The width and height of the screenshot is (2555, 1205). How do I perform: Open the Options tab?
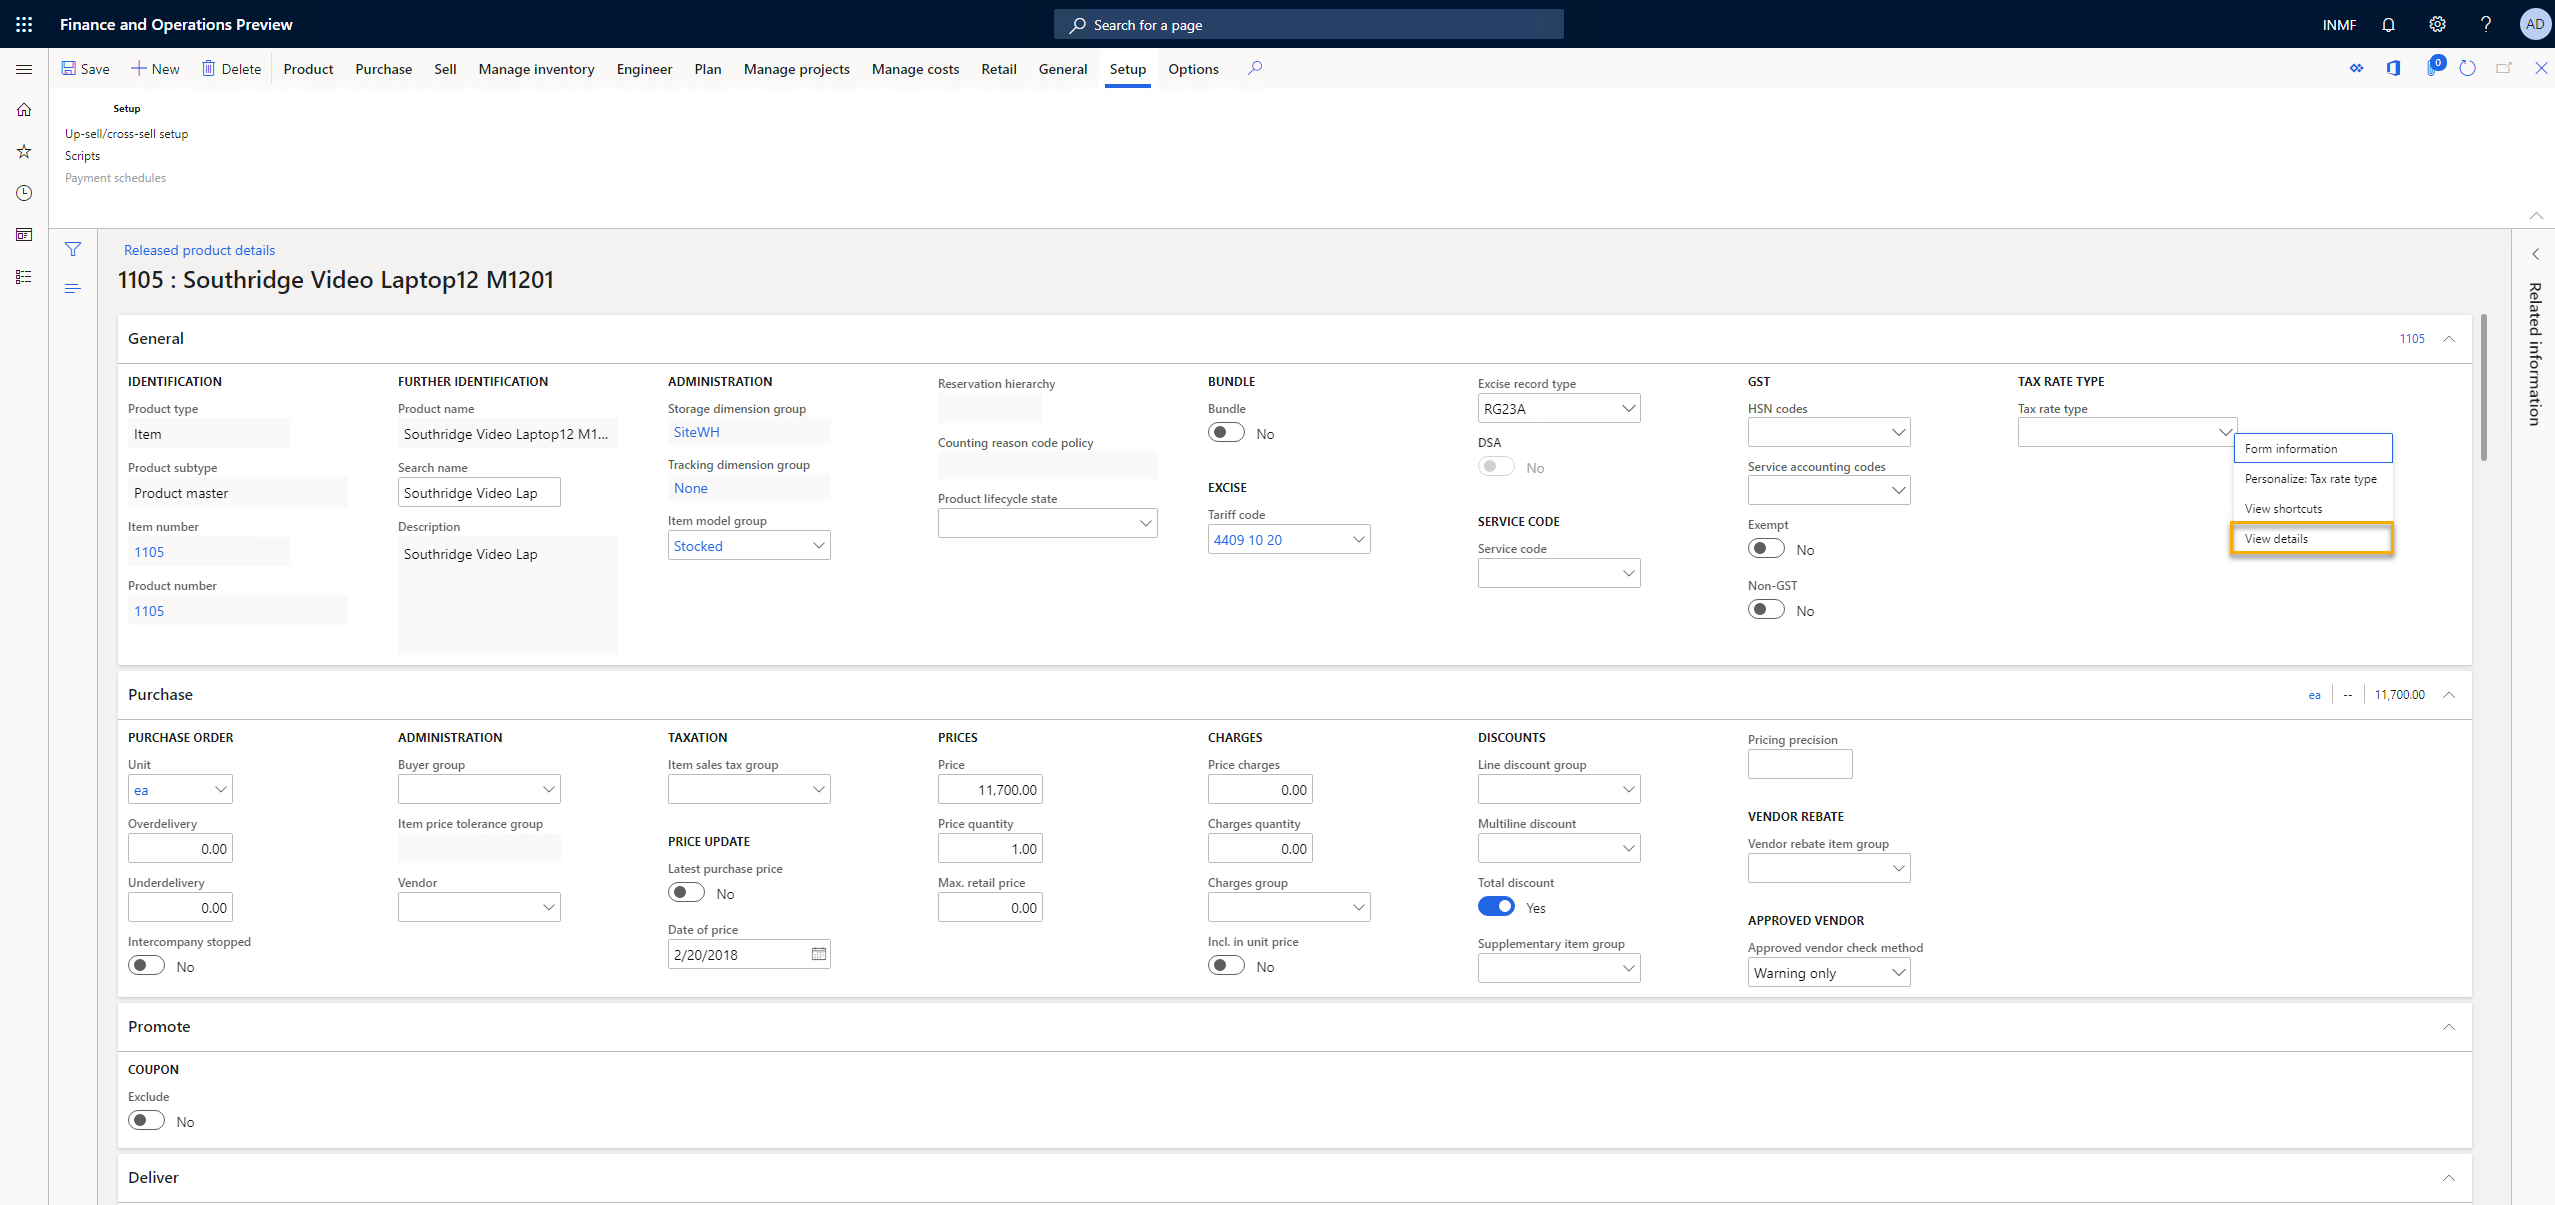click(1193, 69)
